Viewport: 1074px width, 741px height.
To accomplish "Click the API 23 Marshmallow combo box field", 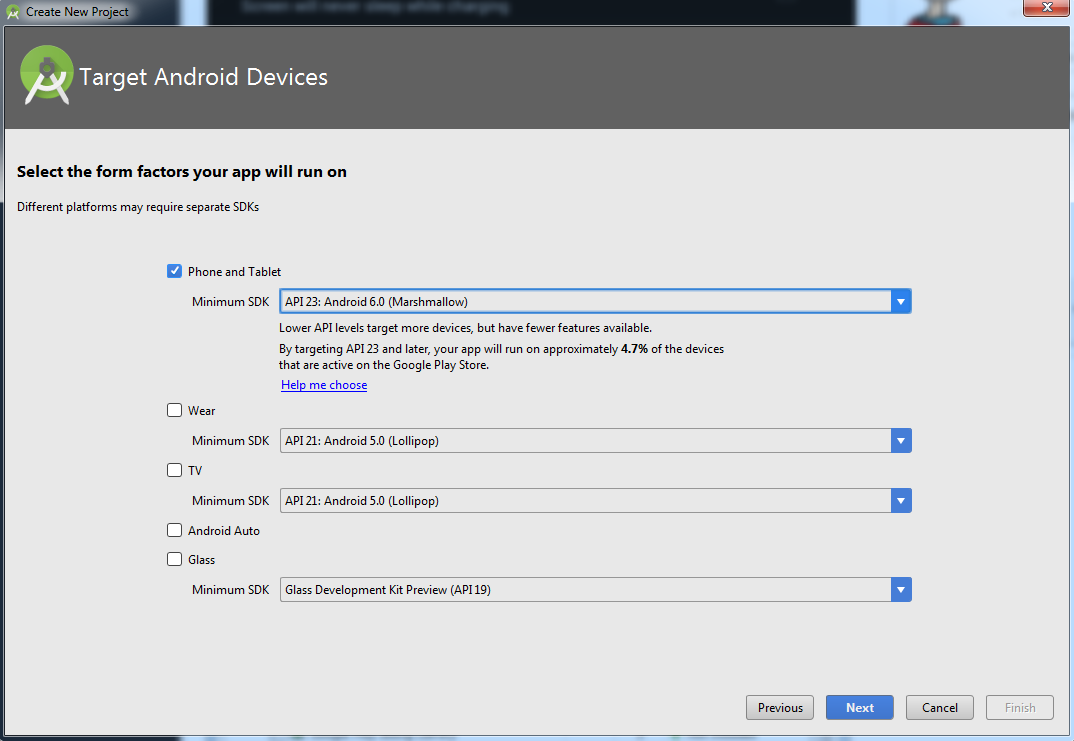I will [585, 301].
